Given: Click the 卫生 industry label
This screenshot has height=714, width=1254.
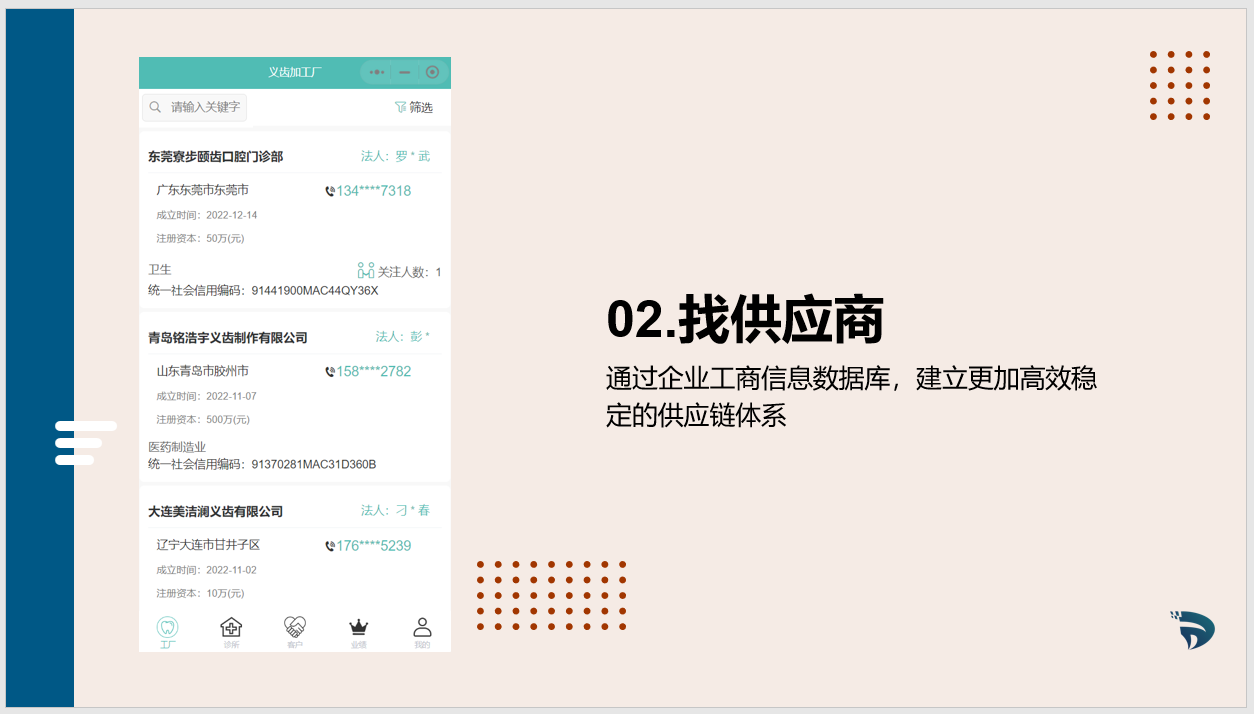Looking at the screenshot, I should (x=160, y=270).
